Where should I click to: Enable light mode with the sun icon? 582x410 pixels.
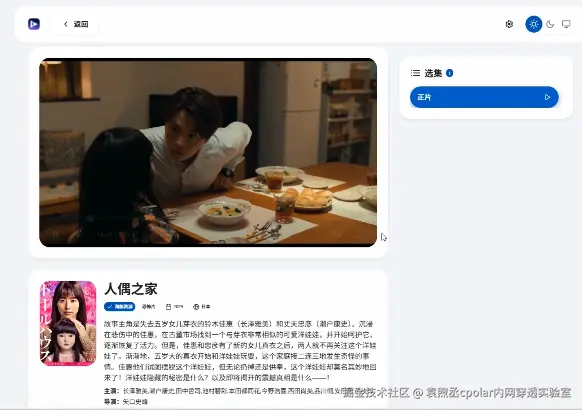coord(534,24)
